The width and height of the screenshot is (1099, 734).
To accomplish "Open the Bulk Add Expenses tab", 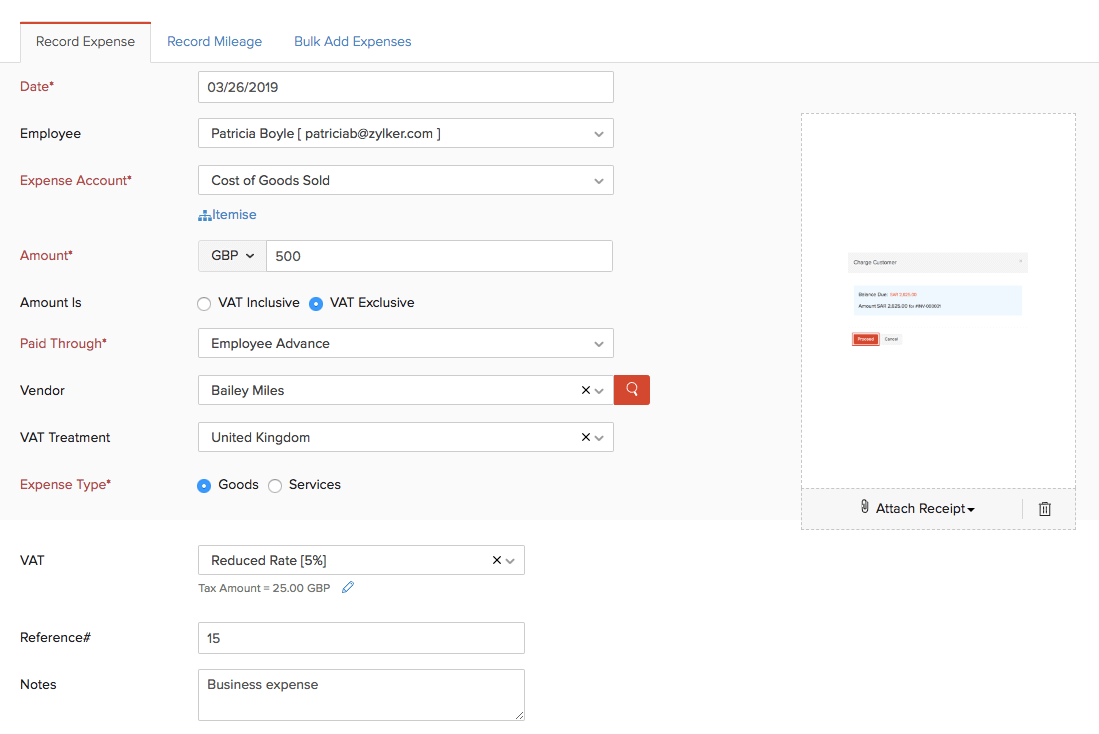I will point(352,42).
